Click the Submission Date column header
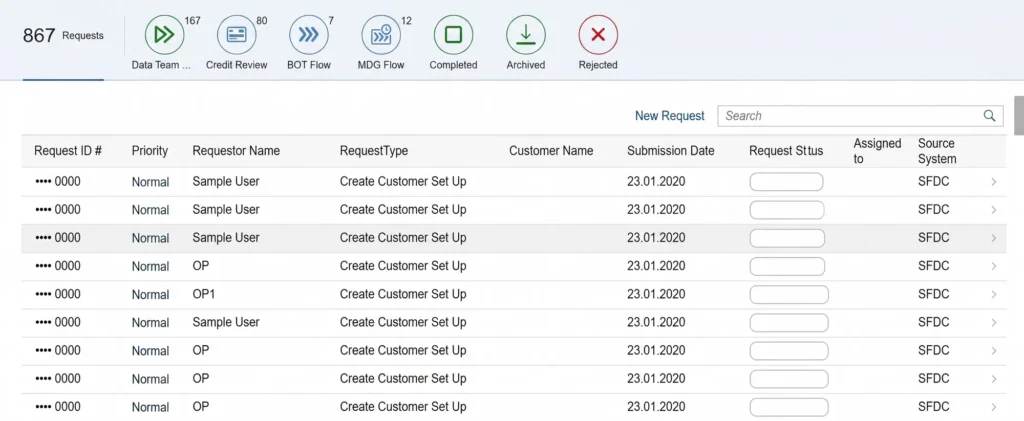 671,151
